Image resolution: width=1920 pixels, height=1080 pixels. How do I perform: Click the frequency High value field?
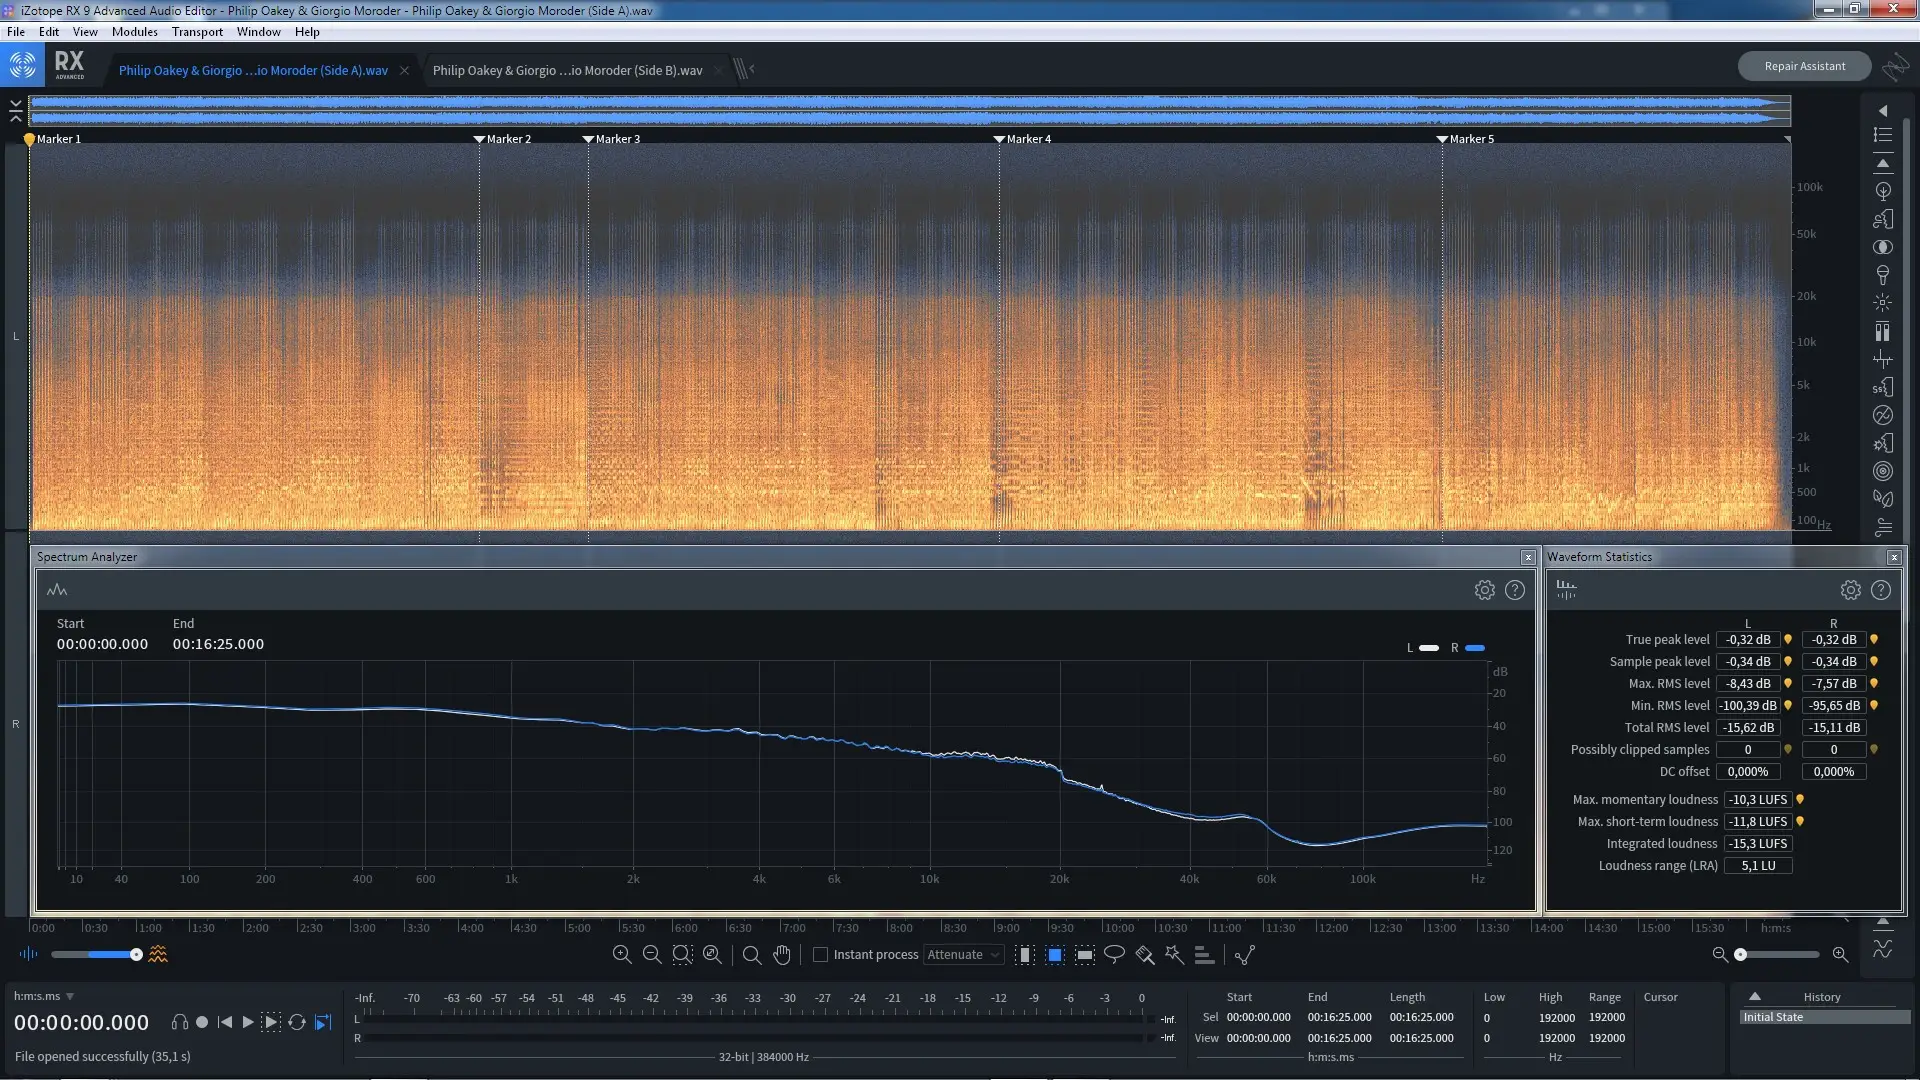click(1557, 1017)
